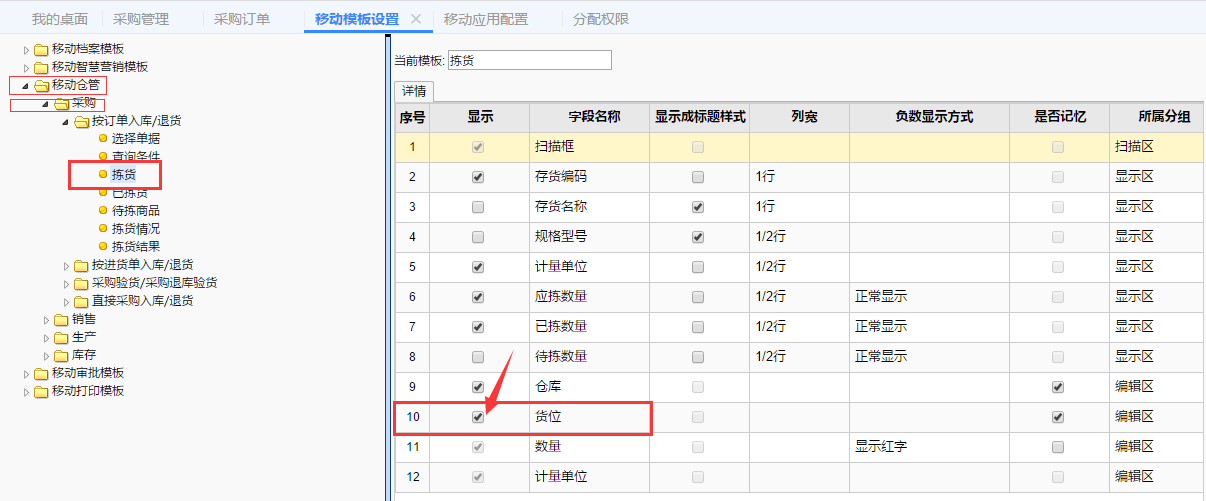
Task: Open the 移动应用配置 tab
Action: click(485, 19)
